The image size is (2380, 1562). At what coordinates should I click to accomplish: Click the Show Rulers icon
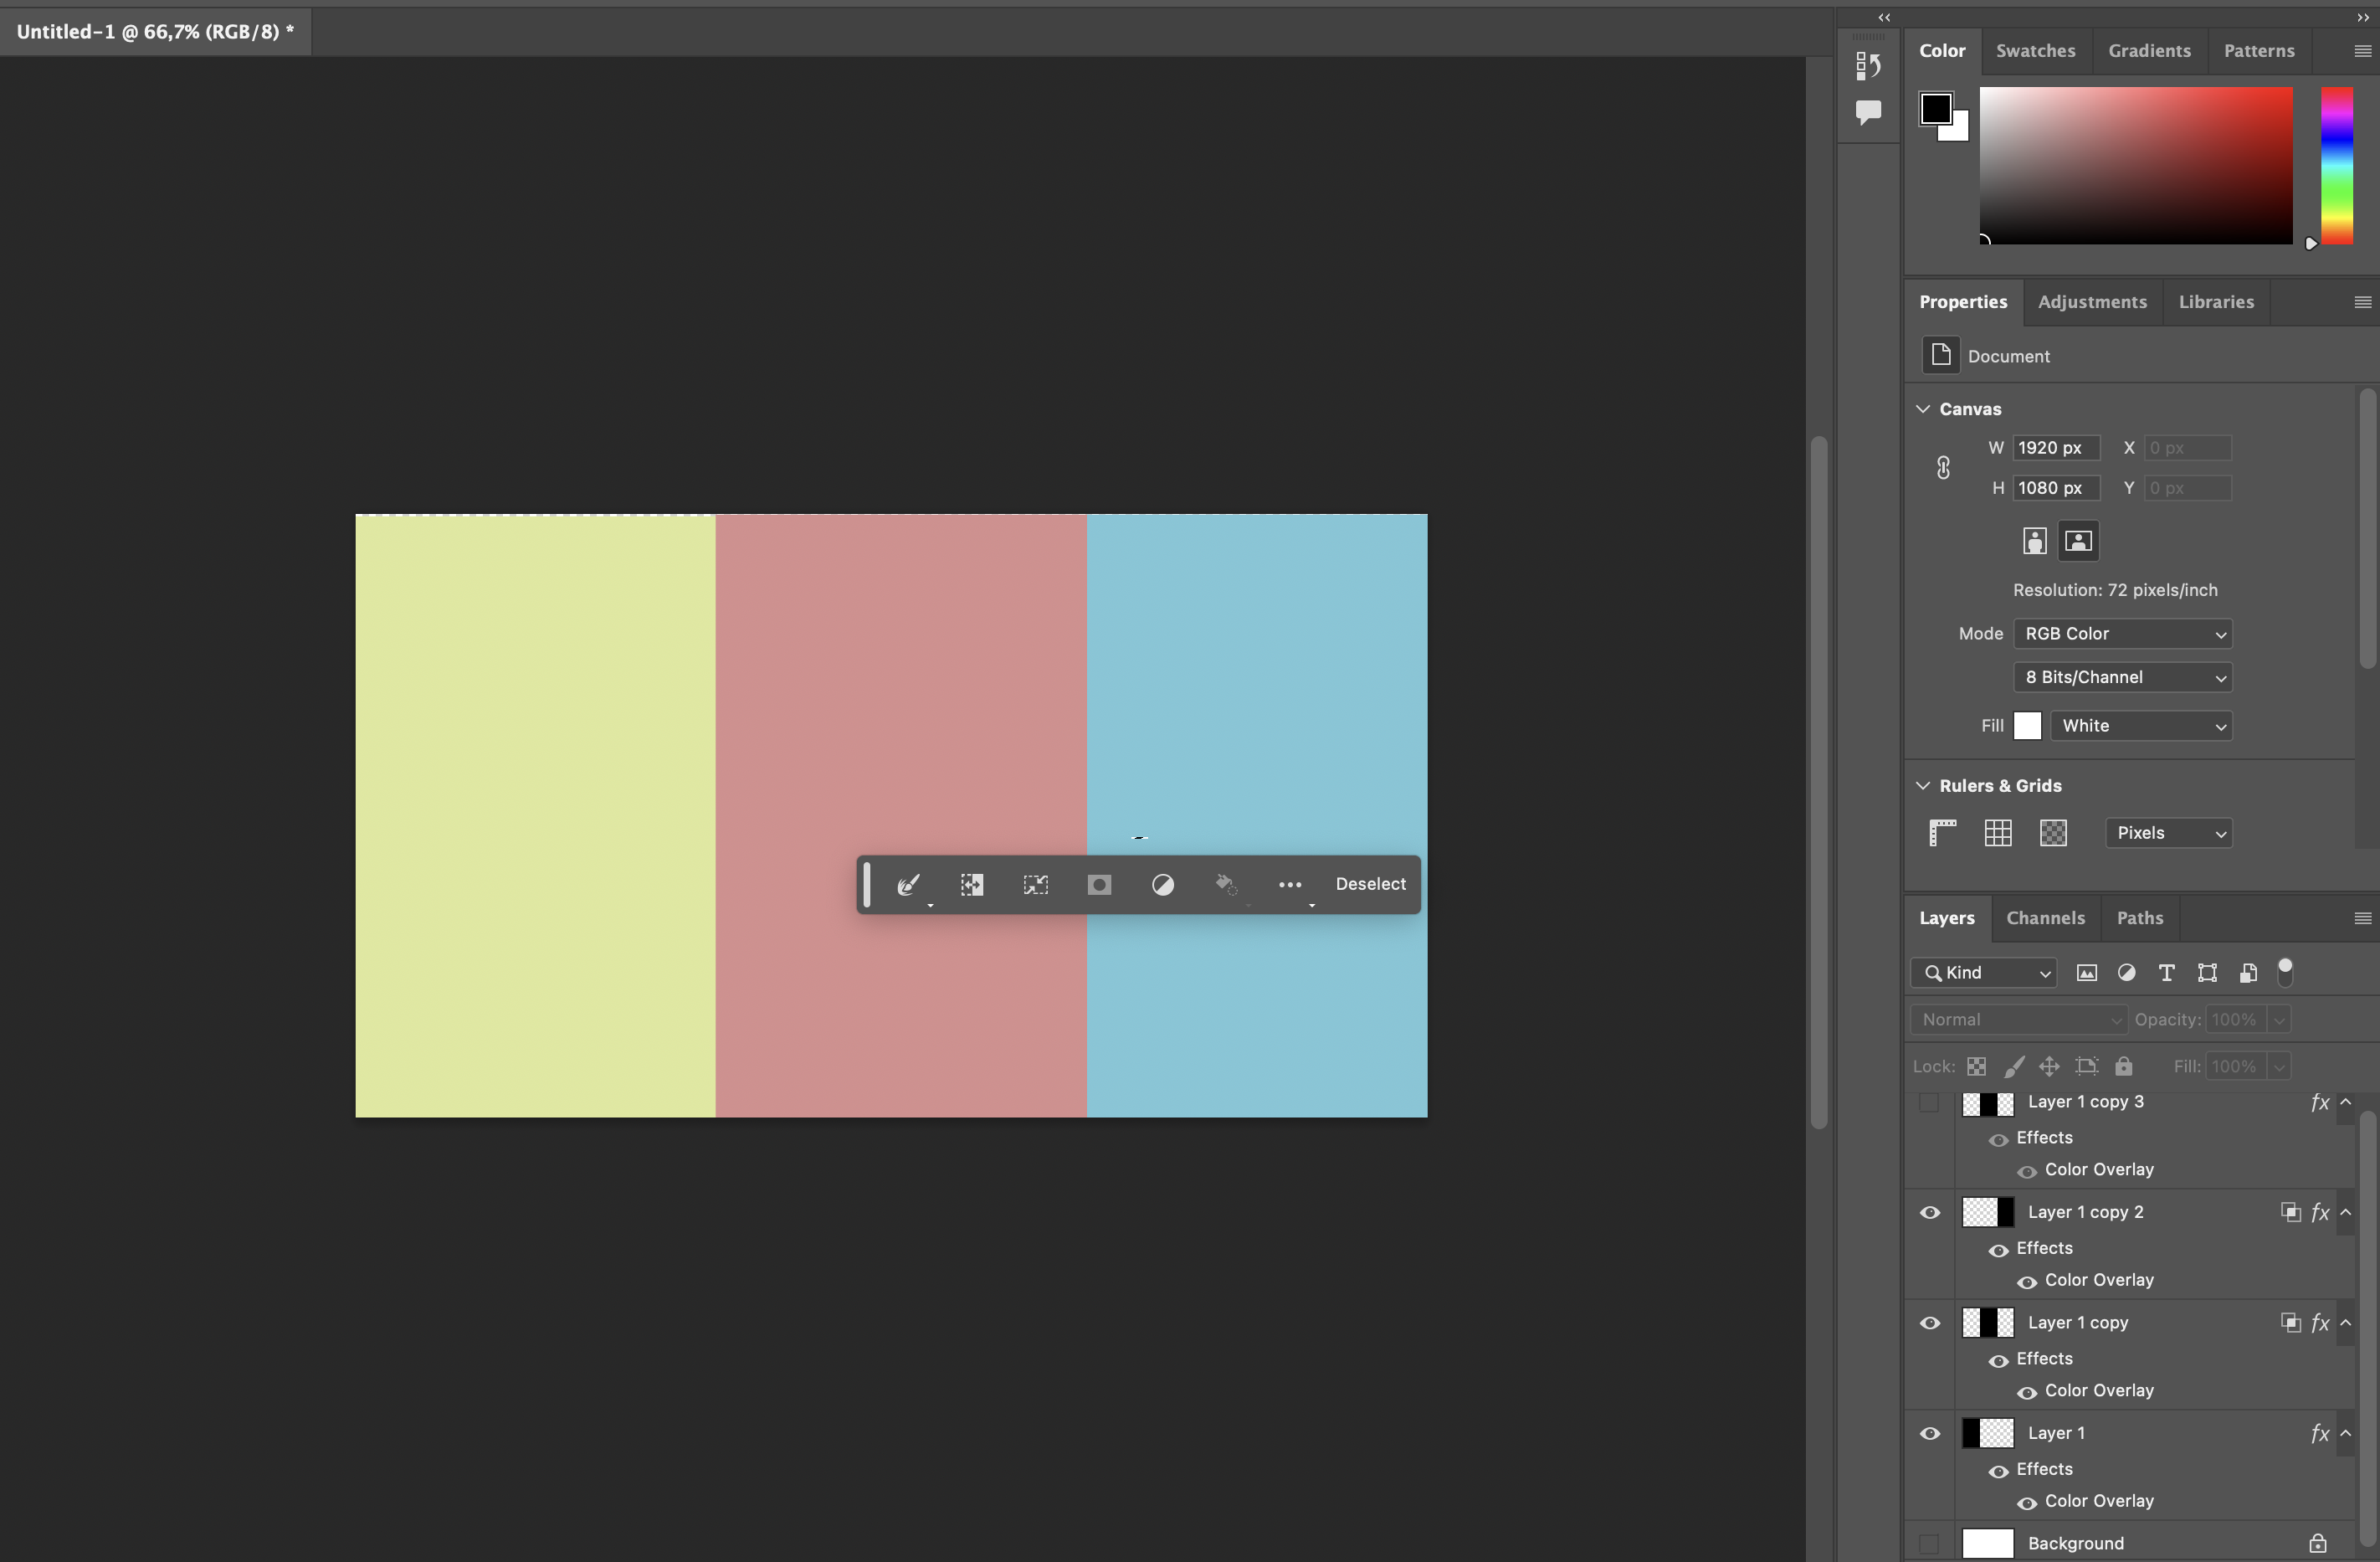(1942, 832)
